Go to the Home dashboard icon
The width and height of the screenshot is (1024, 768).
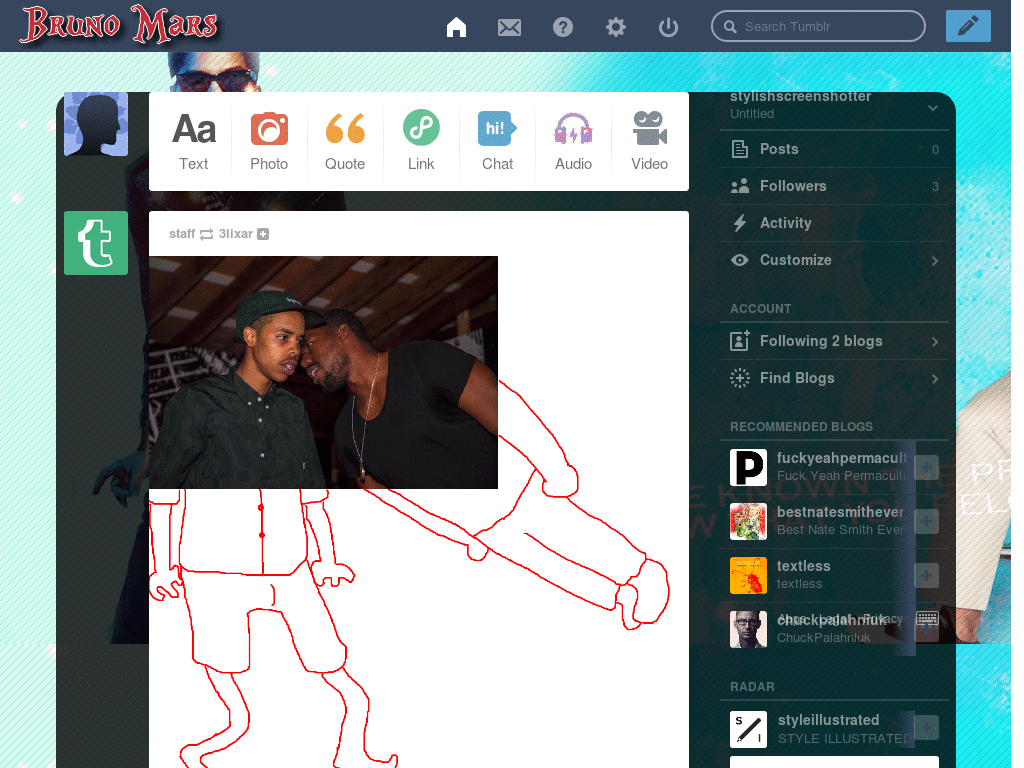(456, 27)
